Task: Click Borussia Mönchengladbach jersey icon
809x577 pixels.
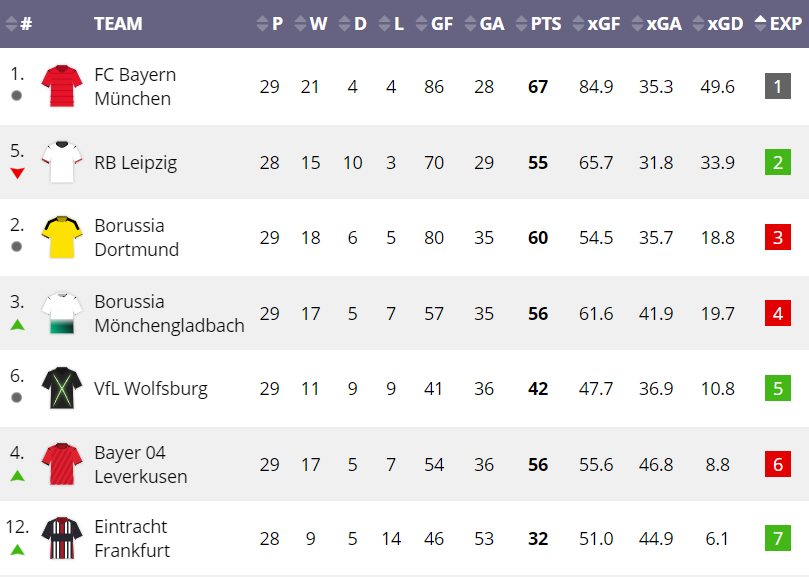Action: click(62, 313)
